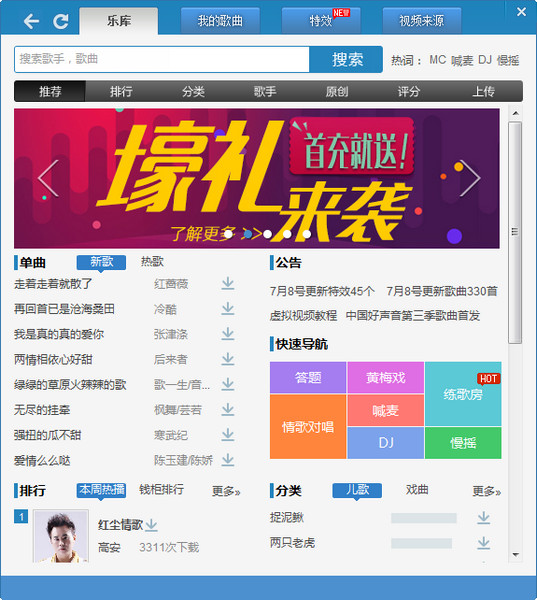
Task: Switch category list to 戏曲
Action: pyautogui.click(x=417, y=489)
